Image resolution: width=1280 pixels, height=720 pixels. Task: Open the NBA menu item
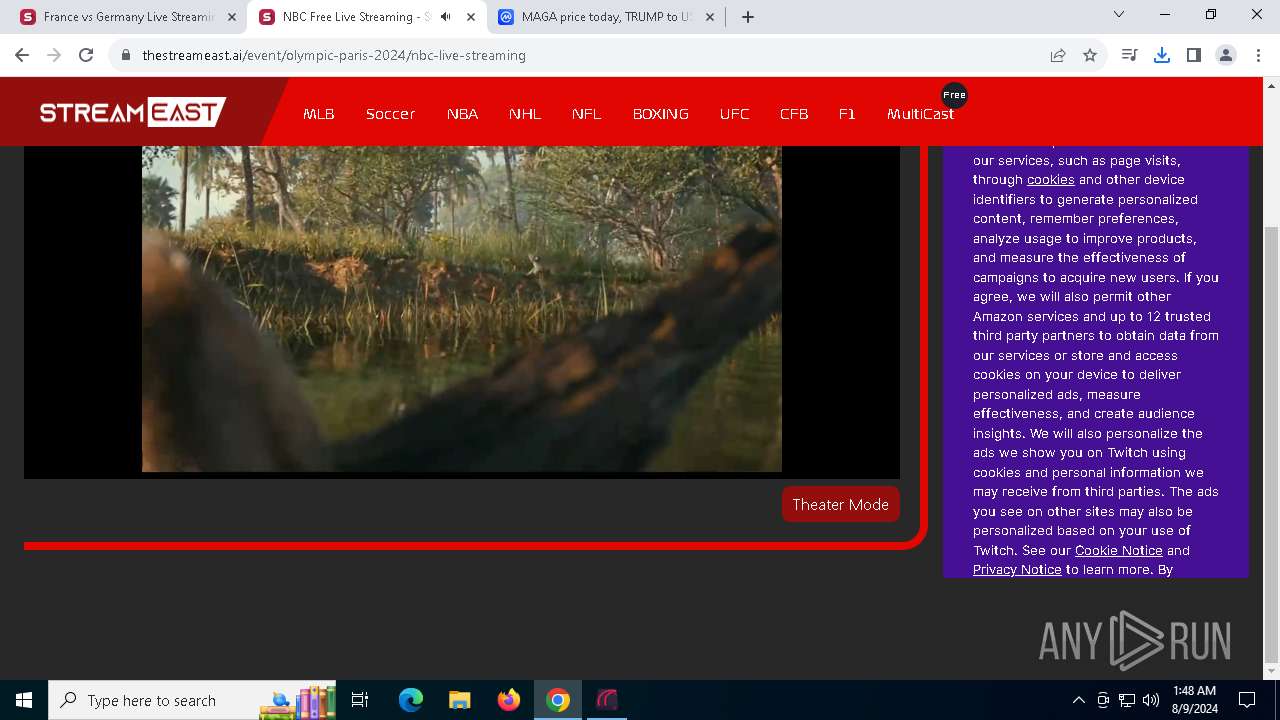click(462, 114)
